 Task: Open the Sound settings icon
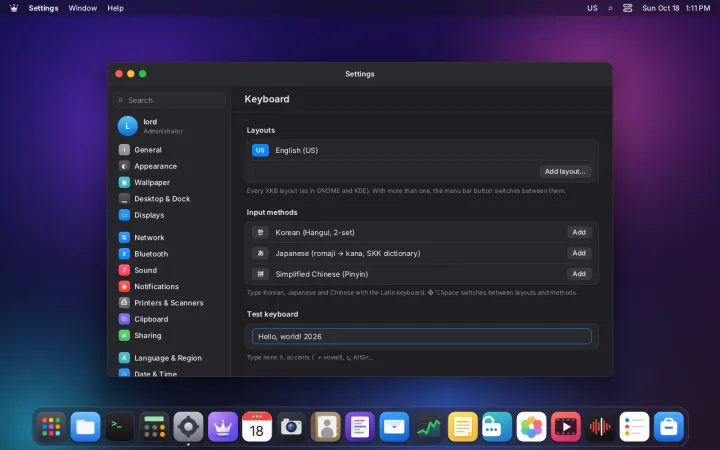[124, 270]
